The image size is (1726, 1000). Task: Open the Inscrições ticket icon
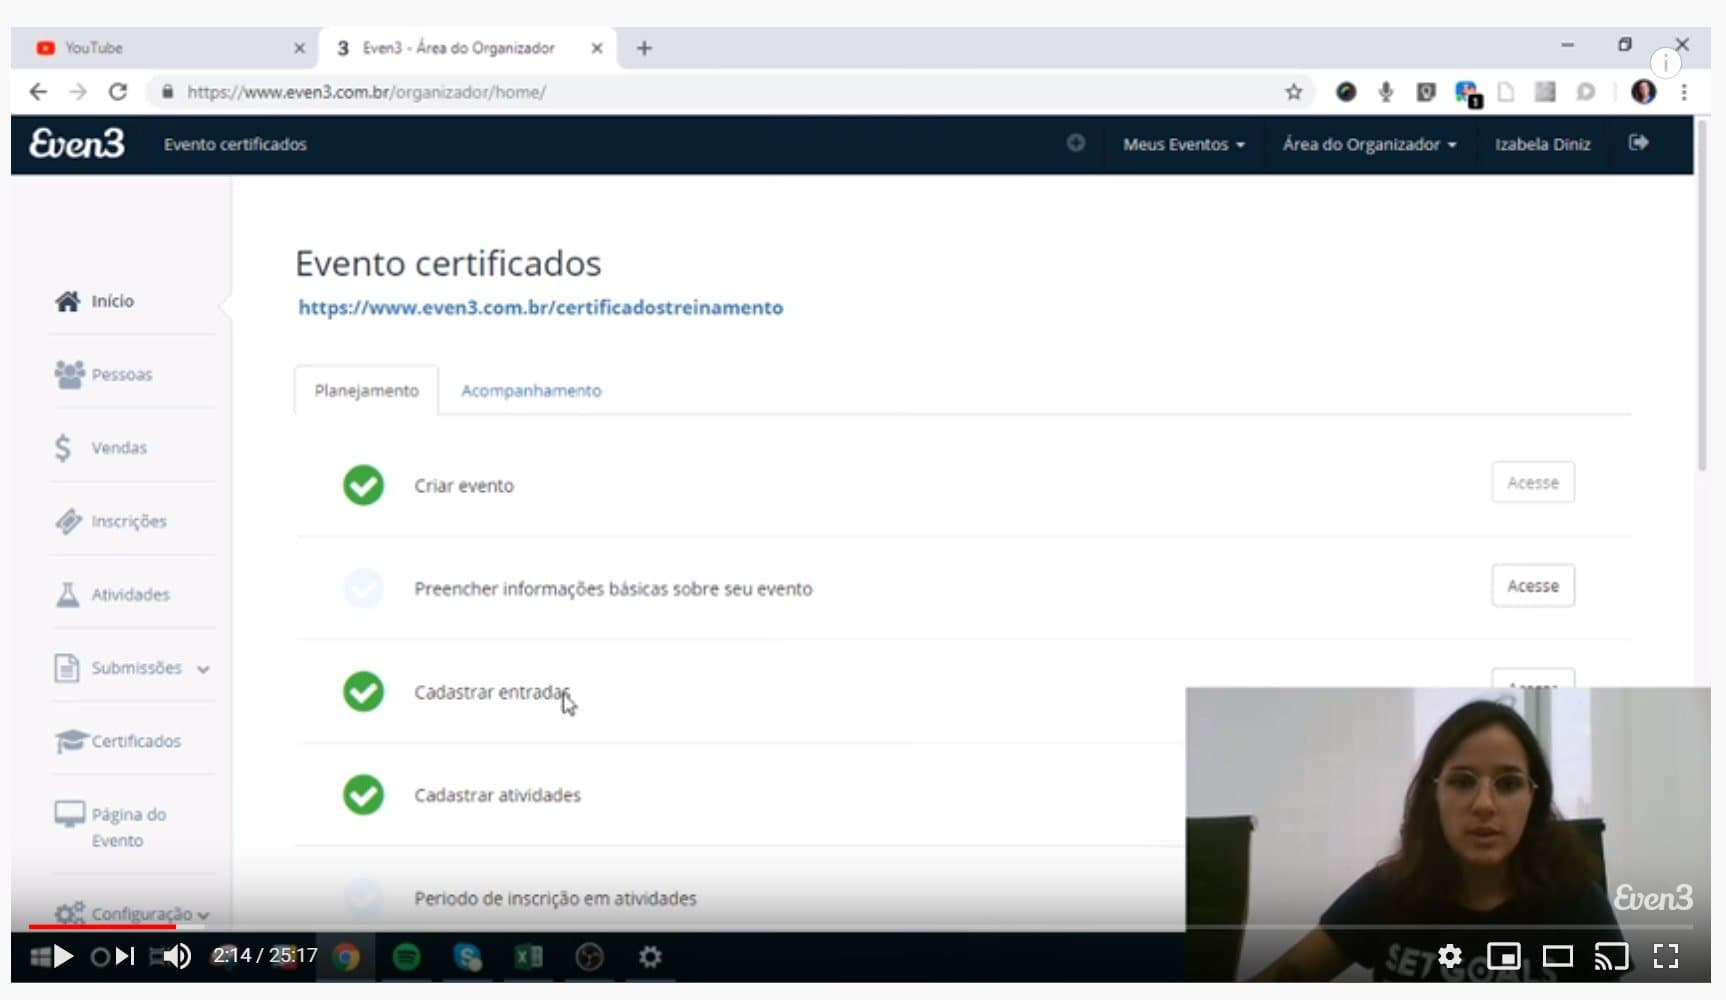tap(68, 521)
